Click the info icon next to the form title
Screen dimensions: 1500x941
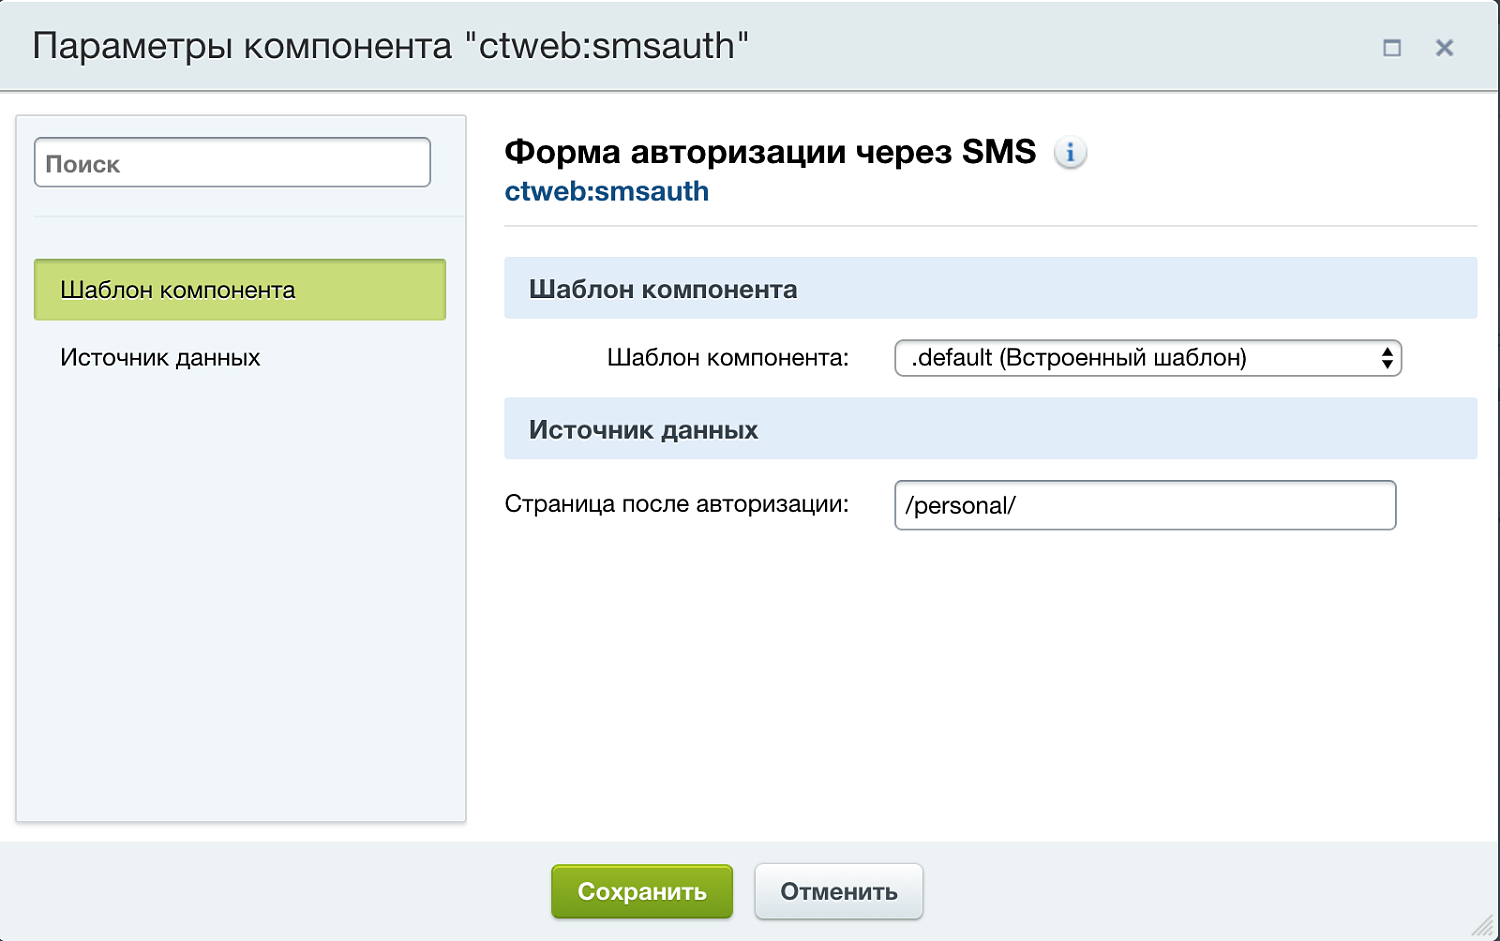point(1070,151)
